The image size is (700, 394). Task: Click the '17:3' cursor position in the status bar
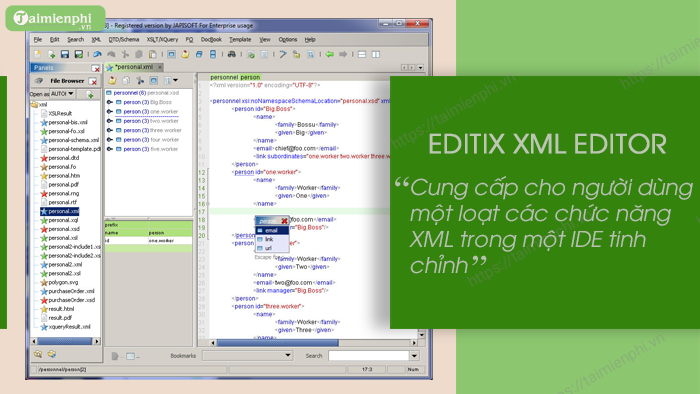coord(367,369)
